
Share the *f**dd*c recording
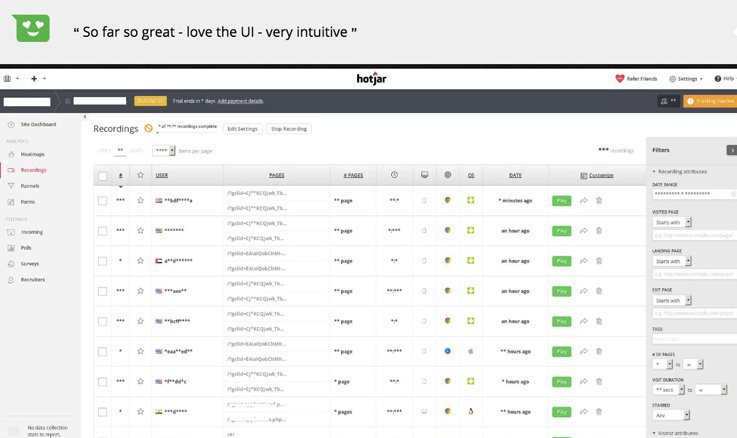[584, 382]
